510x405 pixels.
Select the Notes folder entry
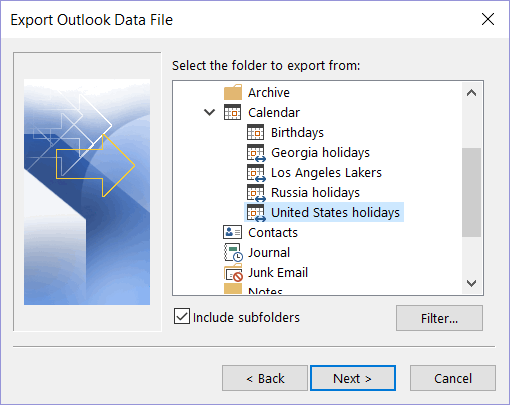pos(265,291)
